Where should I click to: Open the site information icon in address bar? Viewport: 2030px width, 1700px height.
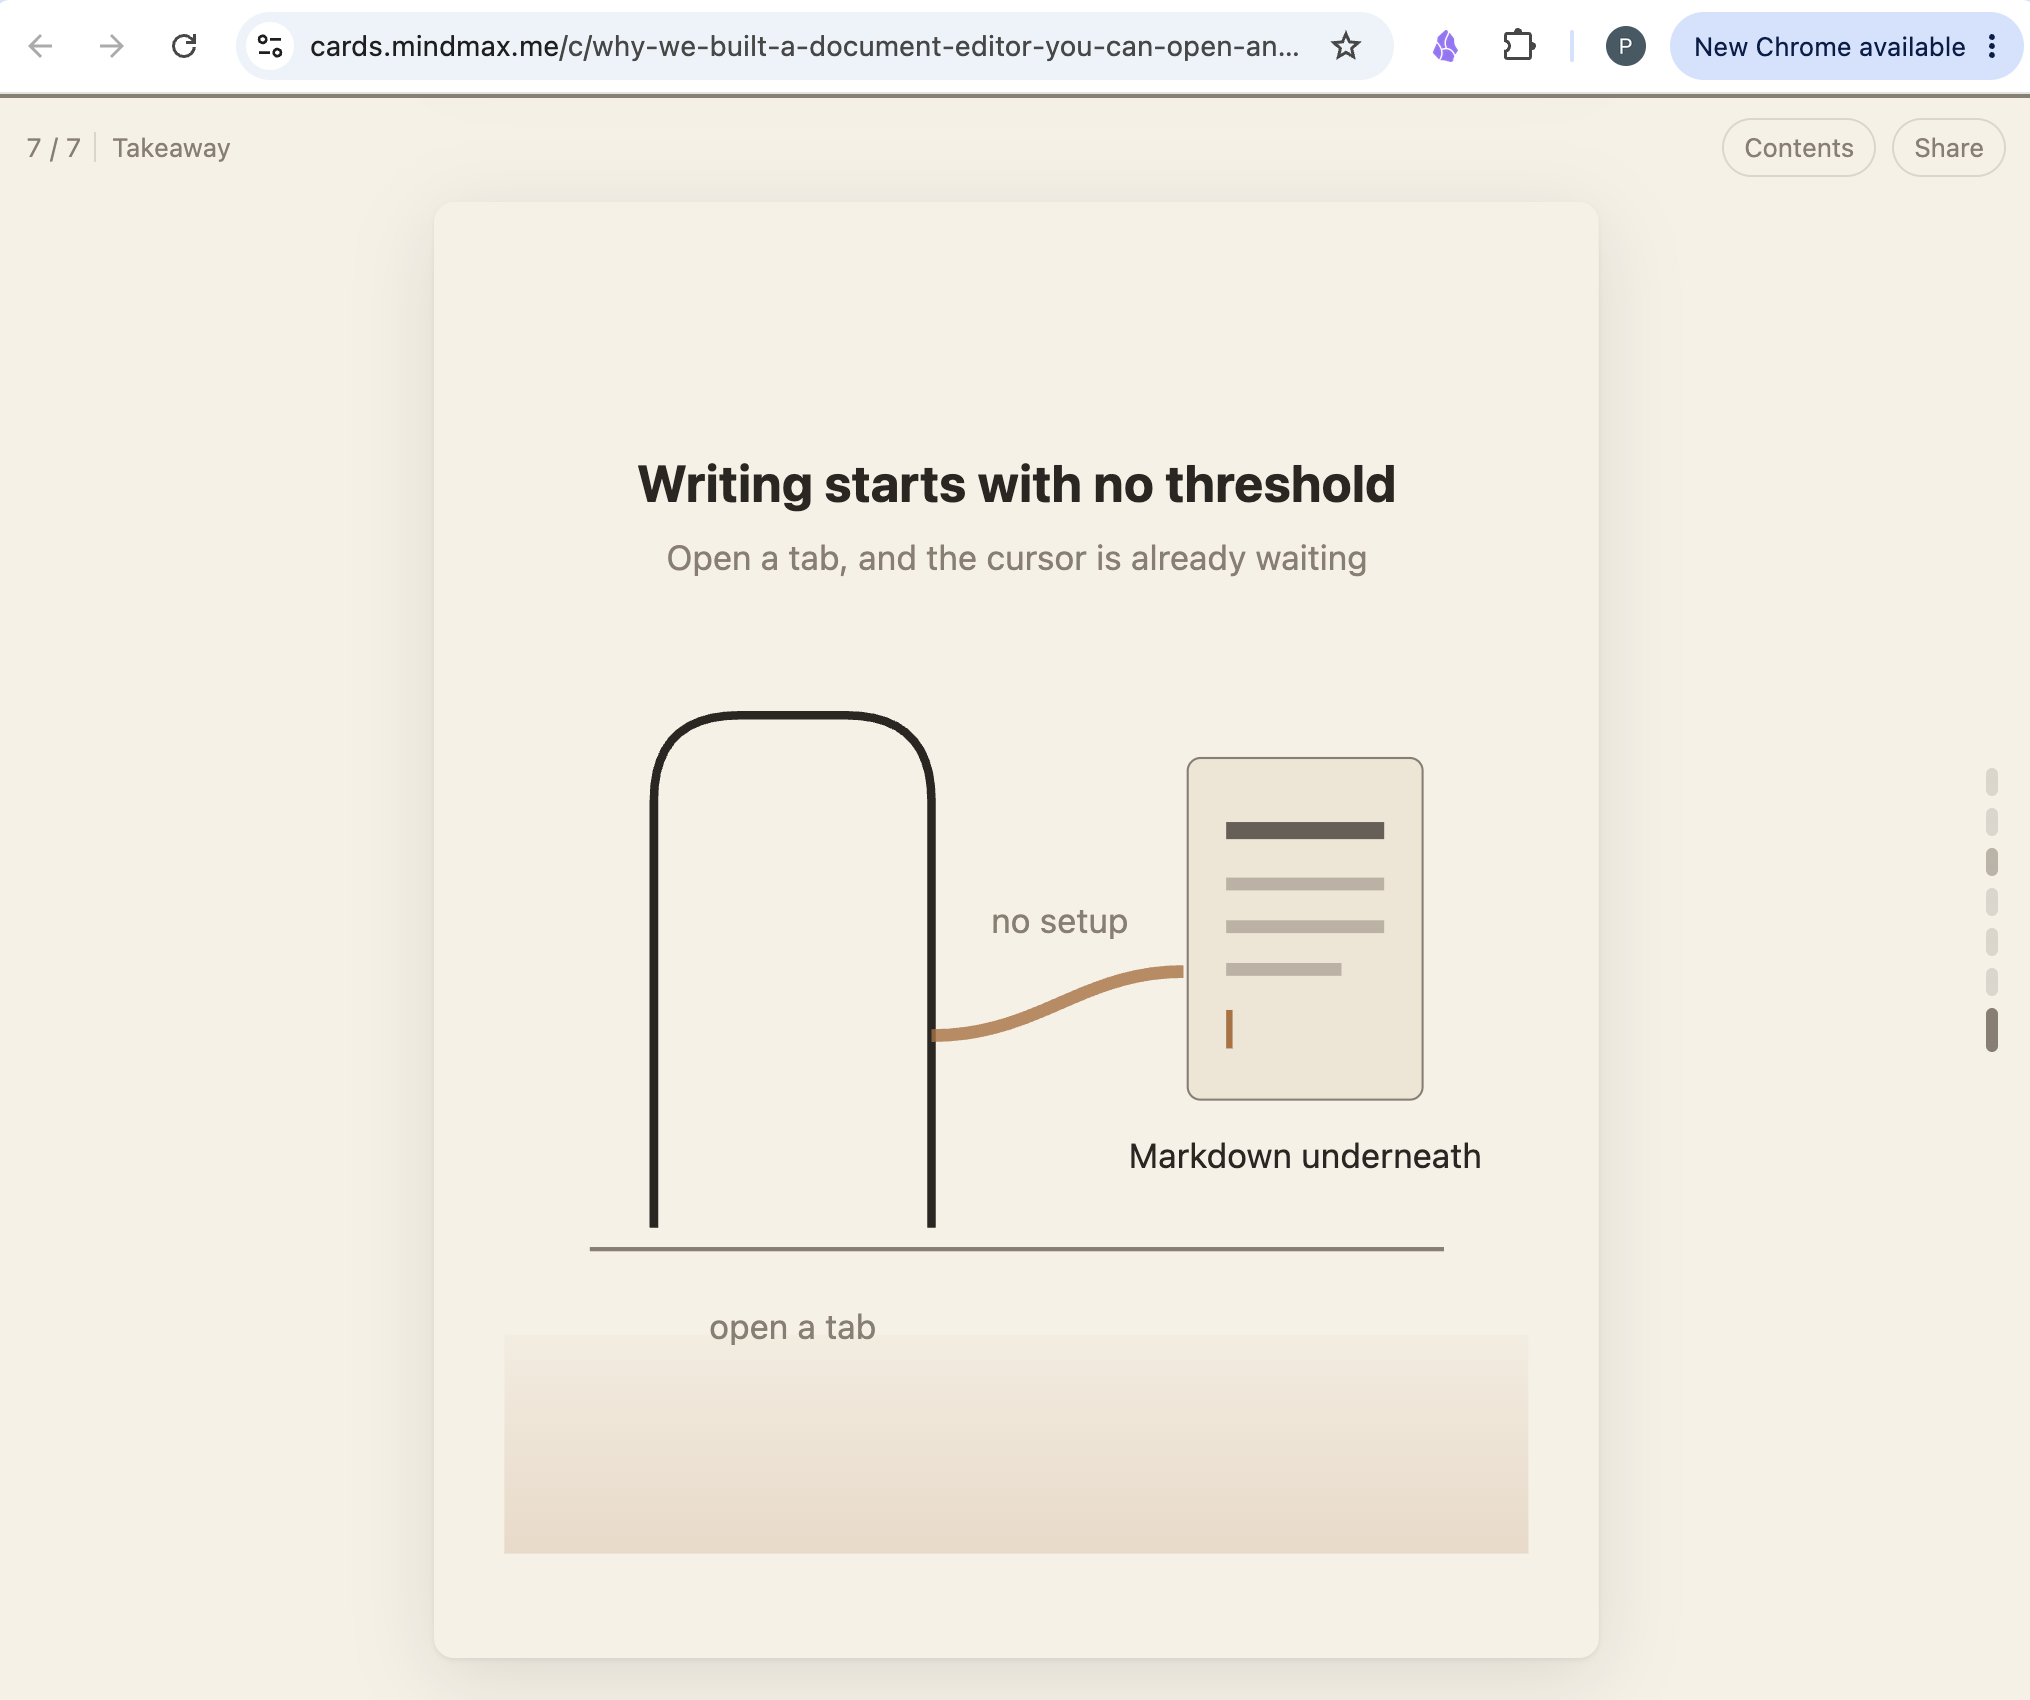pos(270,46)
